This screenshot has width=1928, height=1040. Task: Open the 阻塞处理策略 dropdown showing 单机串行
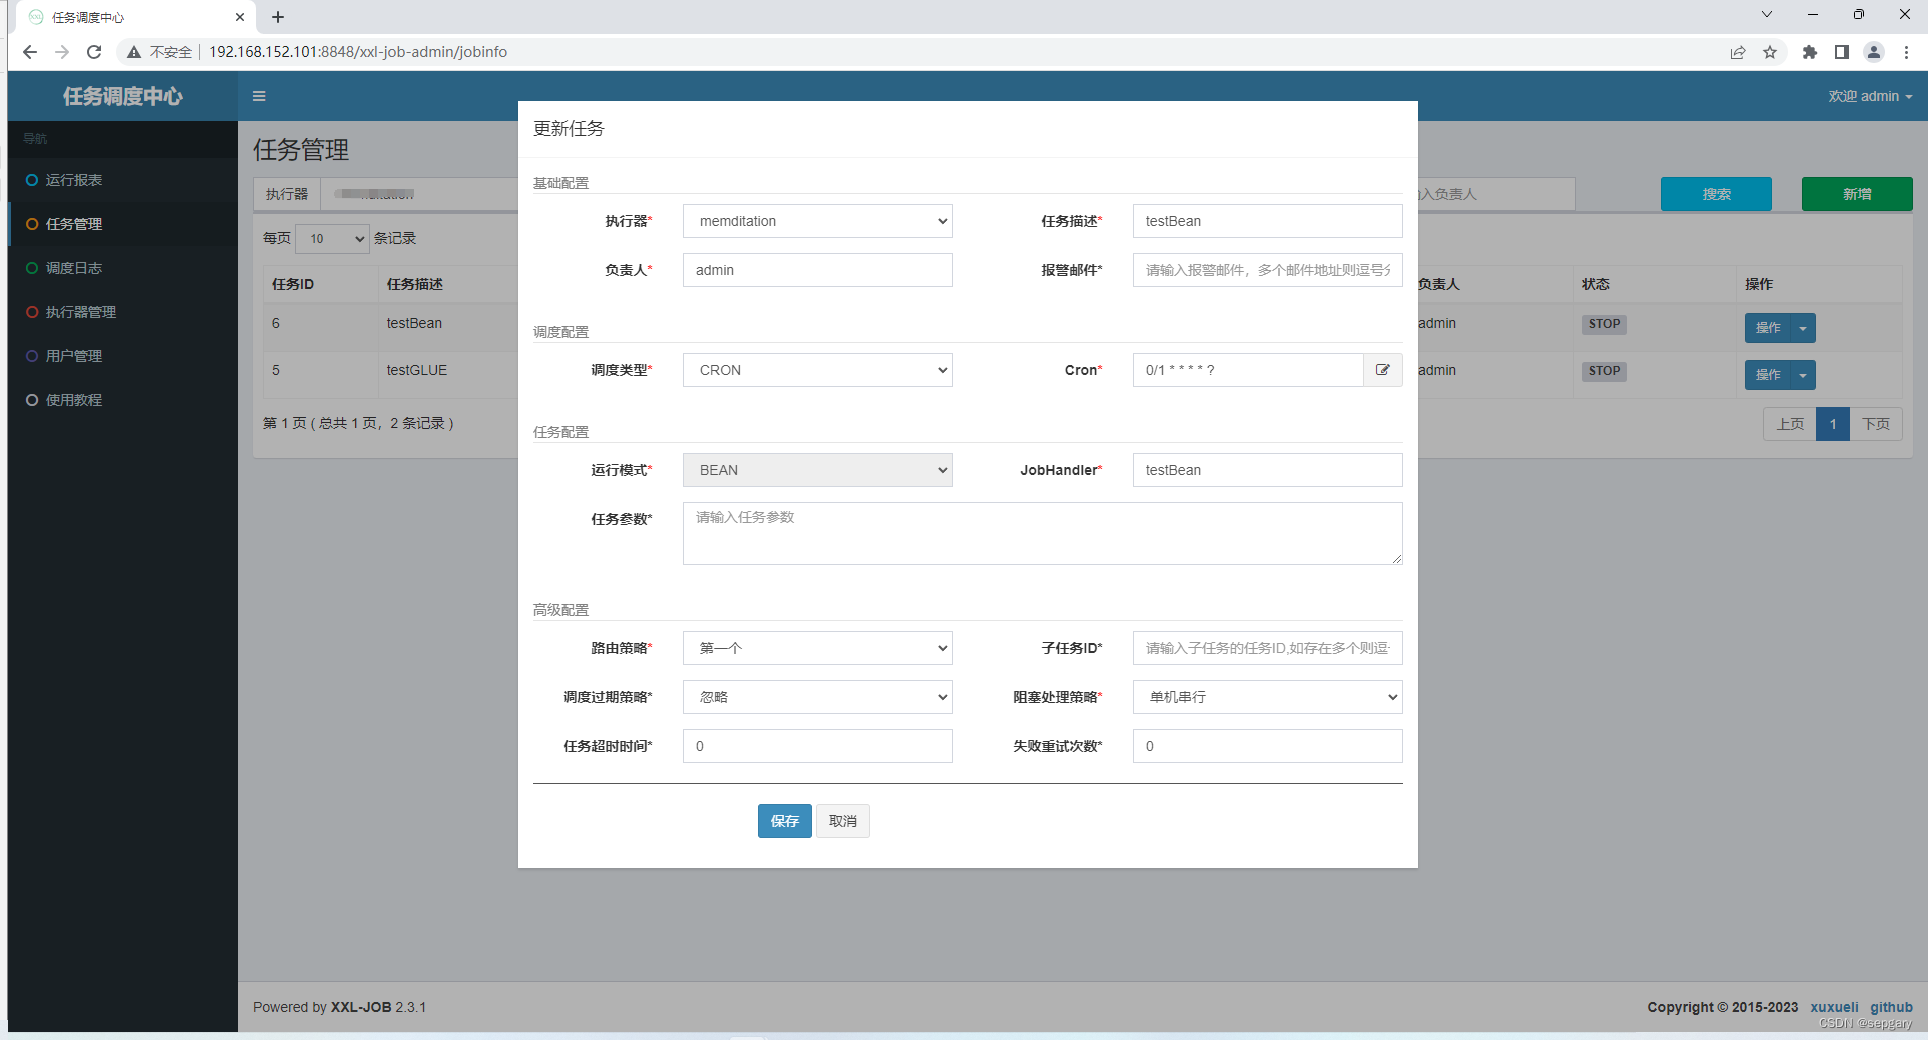click(1268, 697)
